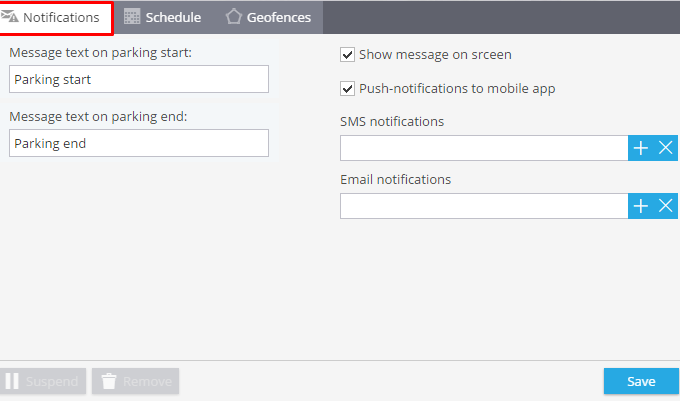Click the Remove button
680x401 pixels.
point(135,381)
